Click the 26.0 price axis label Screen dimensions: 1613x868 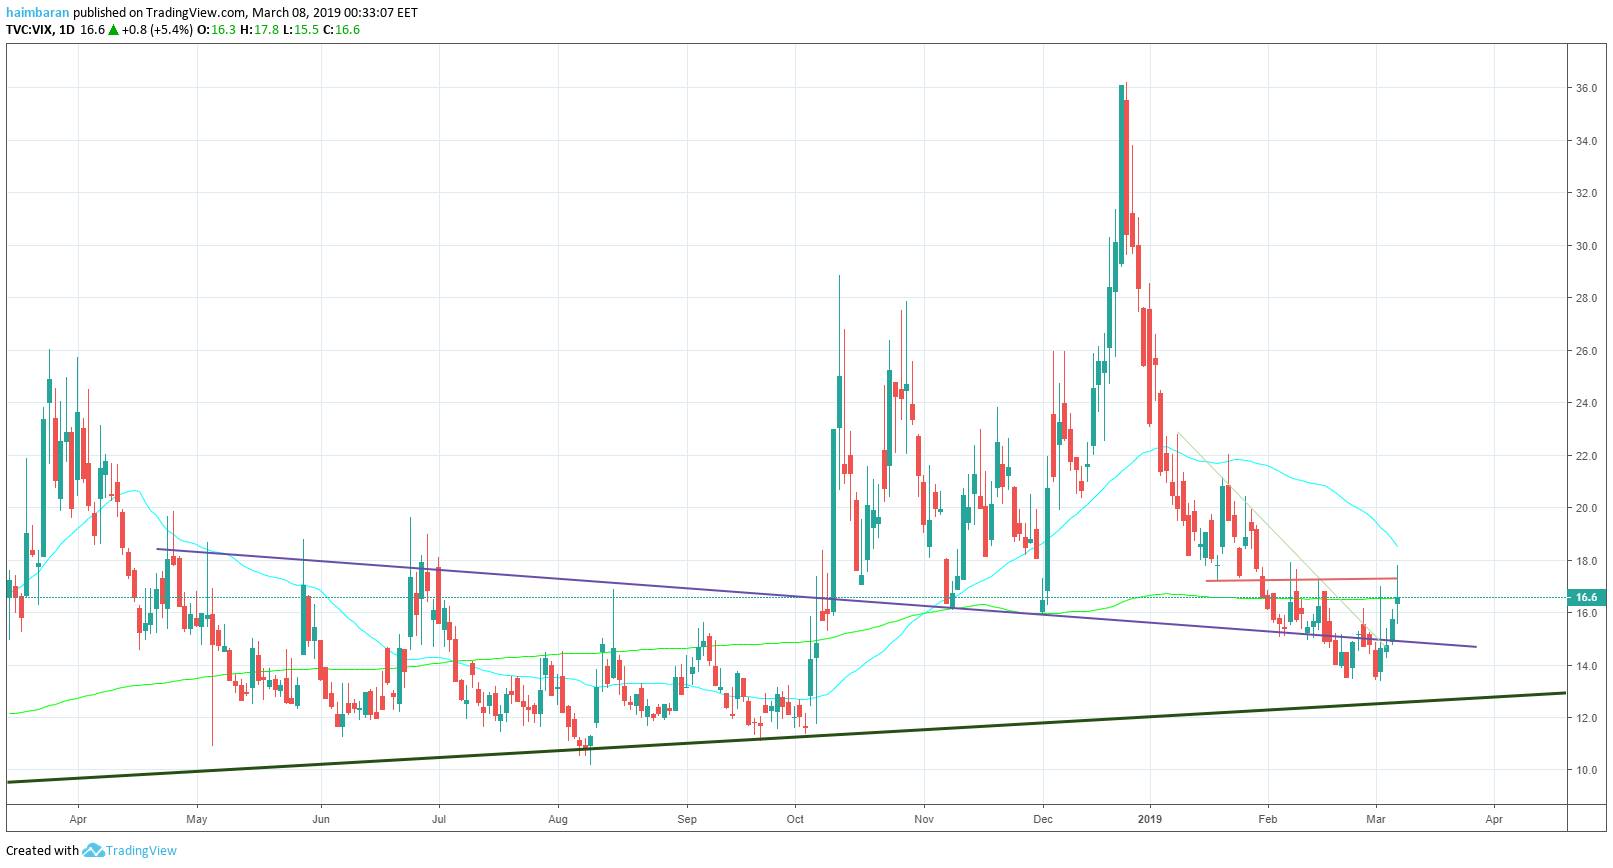click(x=1586, y=351)
